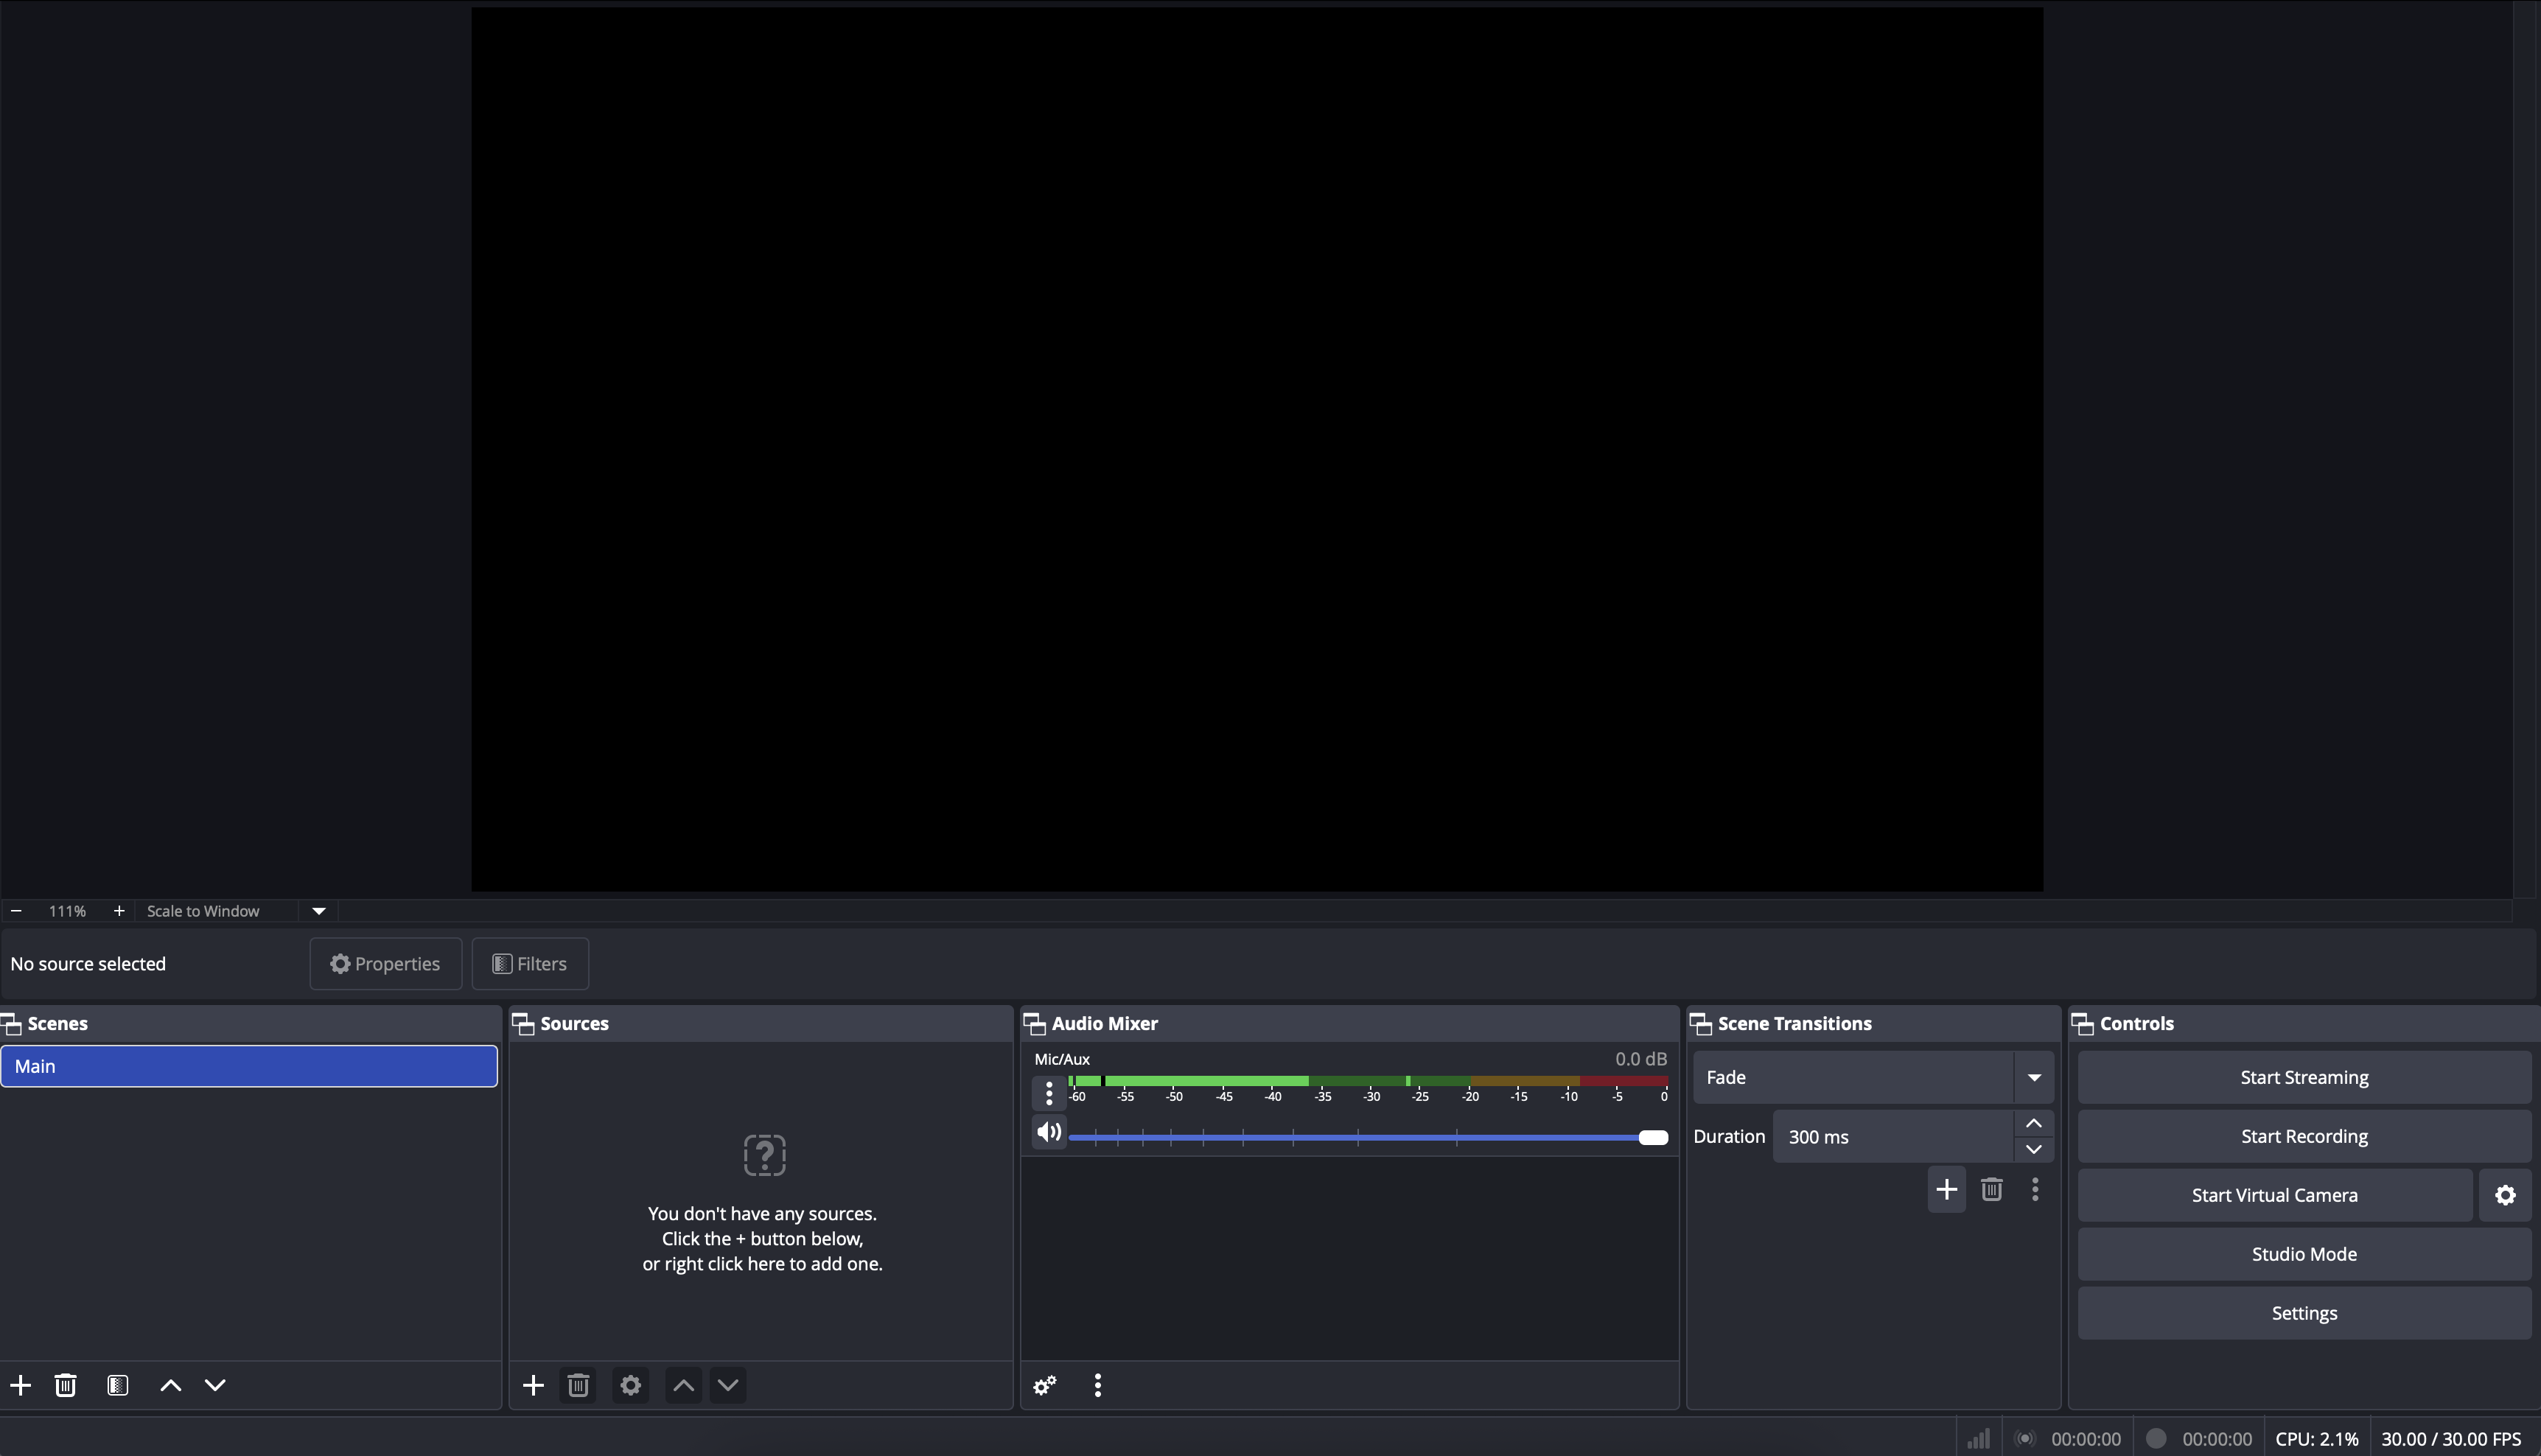The height and width of the screenshot is (1456, 2541).
Task: Add a new source with plus icon
Action: point(533,1385)
